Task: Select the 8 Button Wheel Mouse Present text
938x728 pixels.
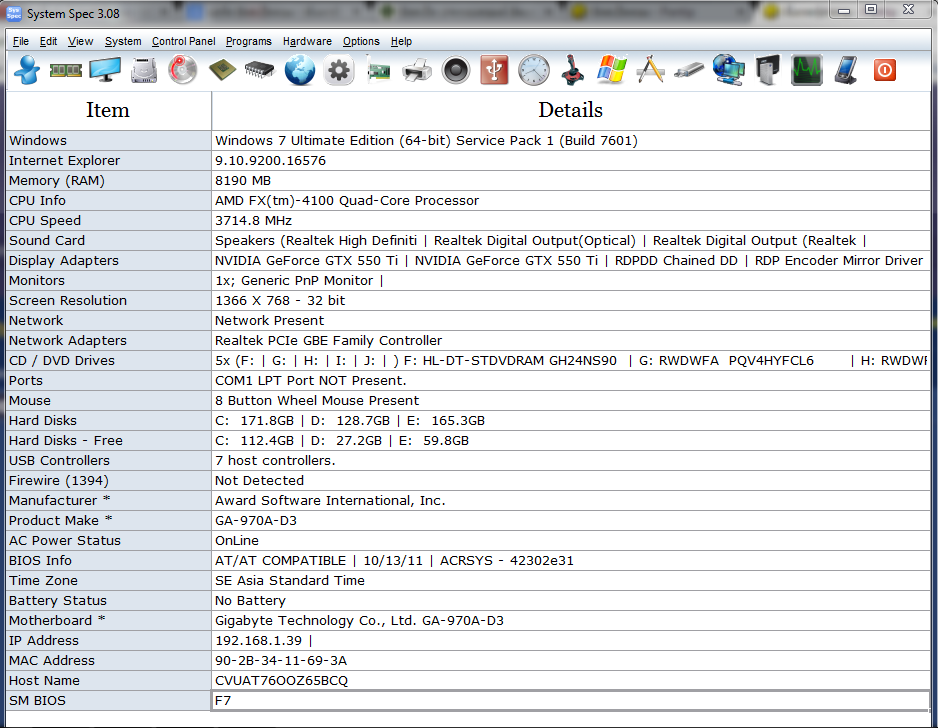Action: pyautogui.click(x=317, y=401)
